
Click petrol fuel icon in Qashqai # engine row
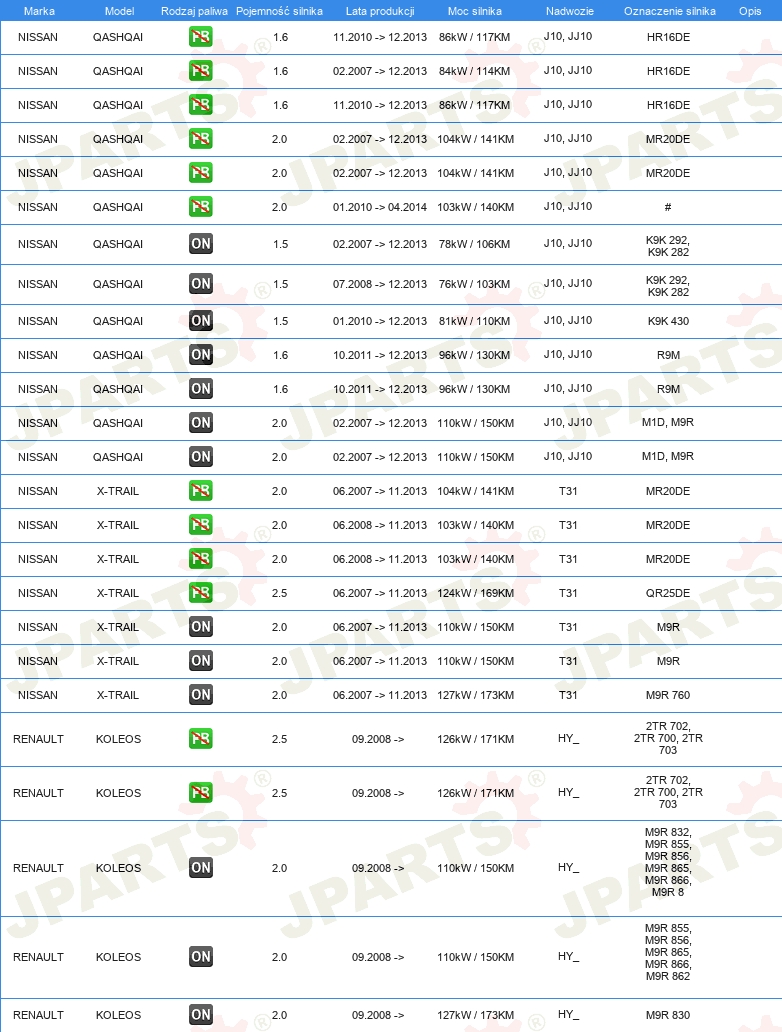[x=200, y=207]
